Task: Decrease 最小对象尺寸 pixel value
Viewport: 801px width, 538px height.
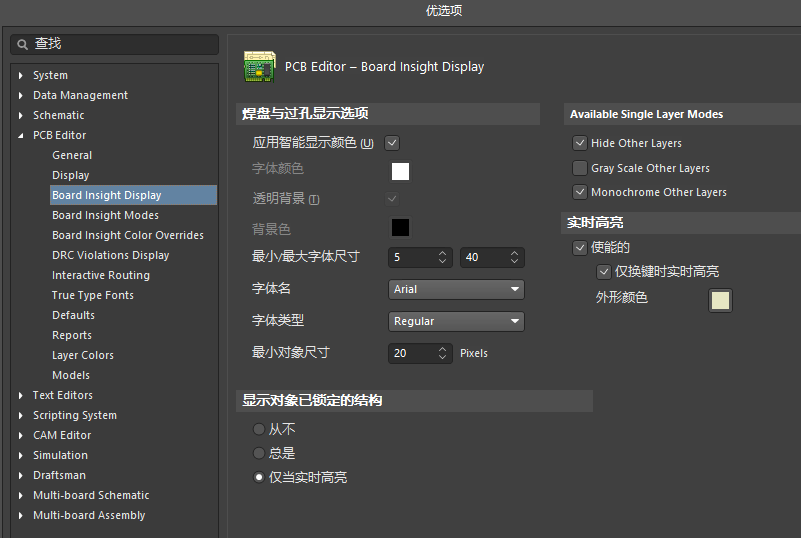Action: point(442,358)
